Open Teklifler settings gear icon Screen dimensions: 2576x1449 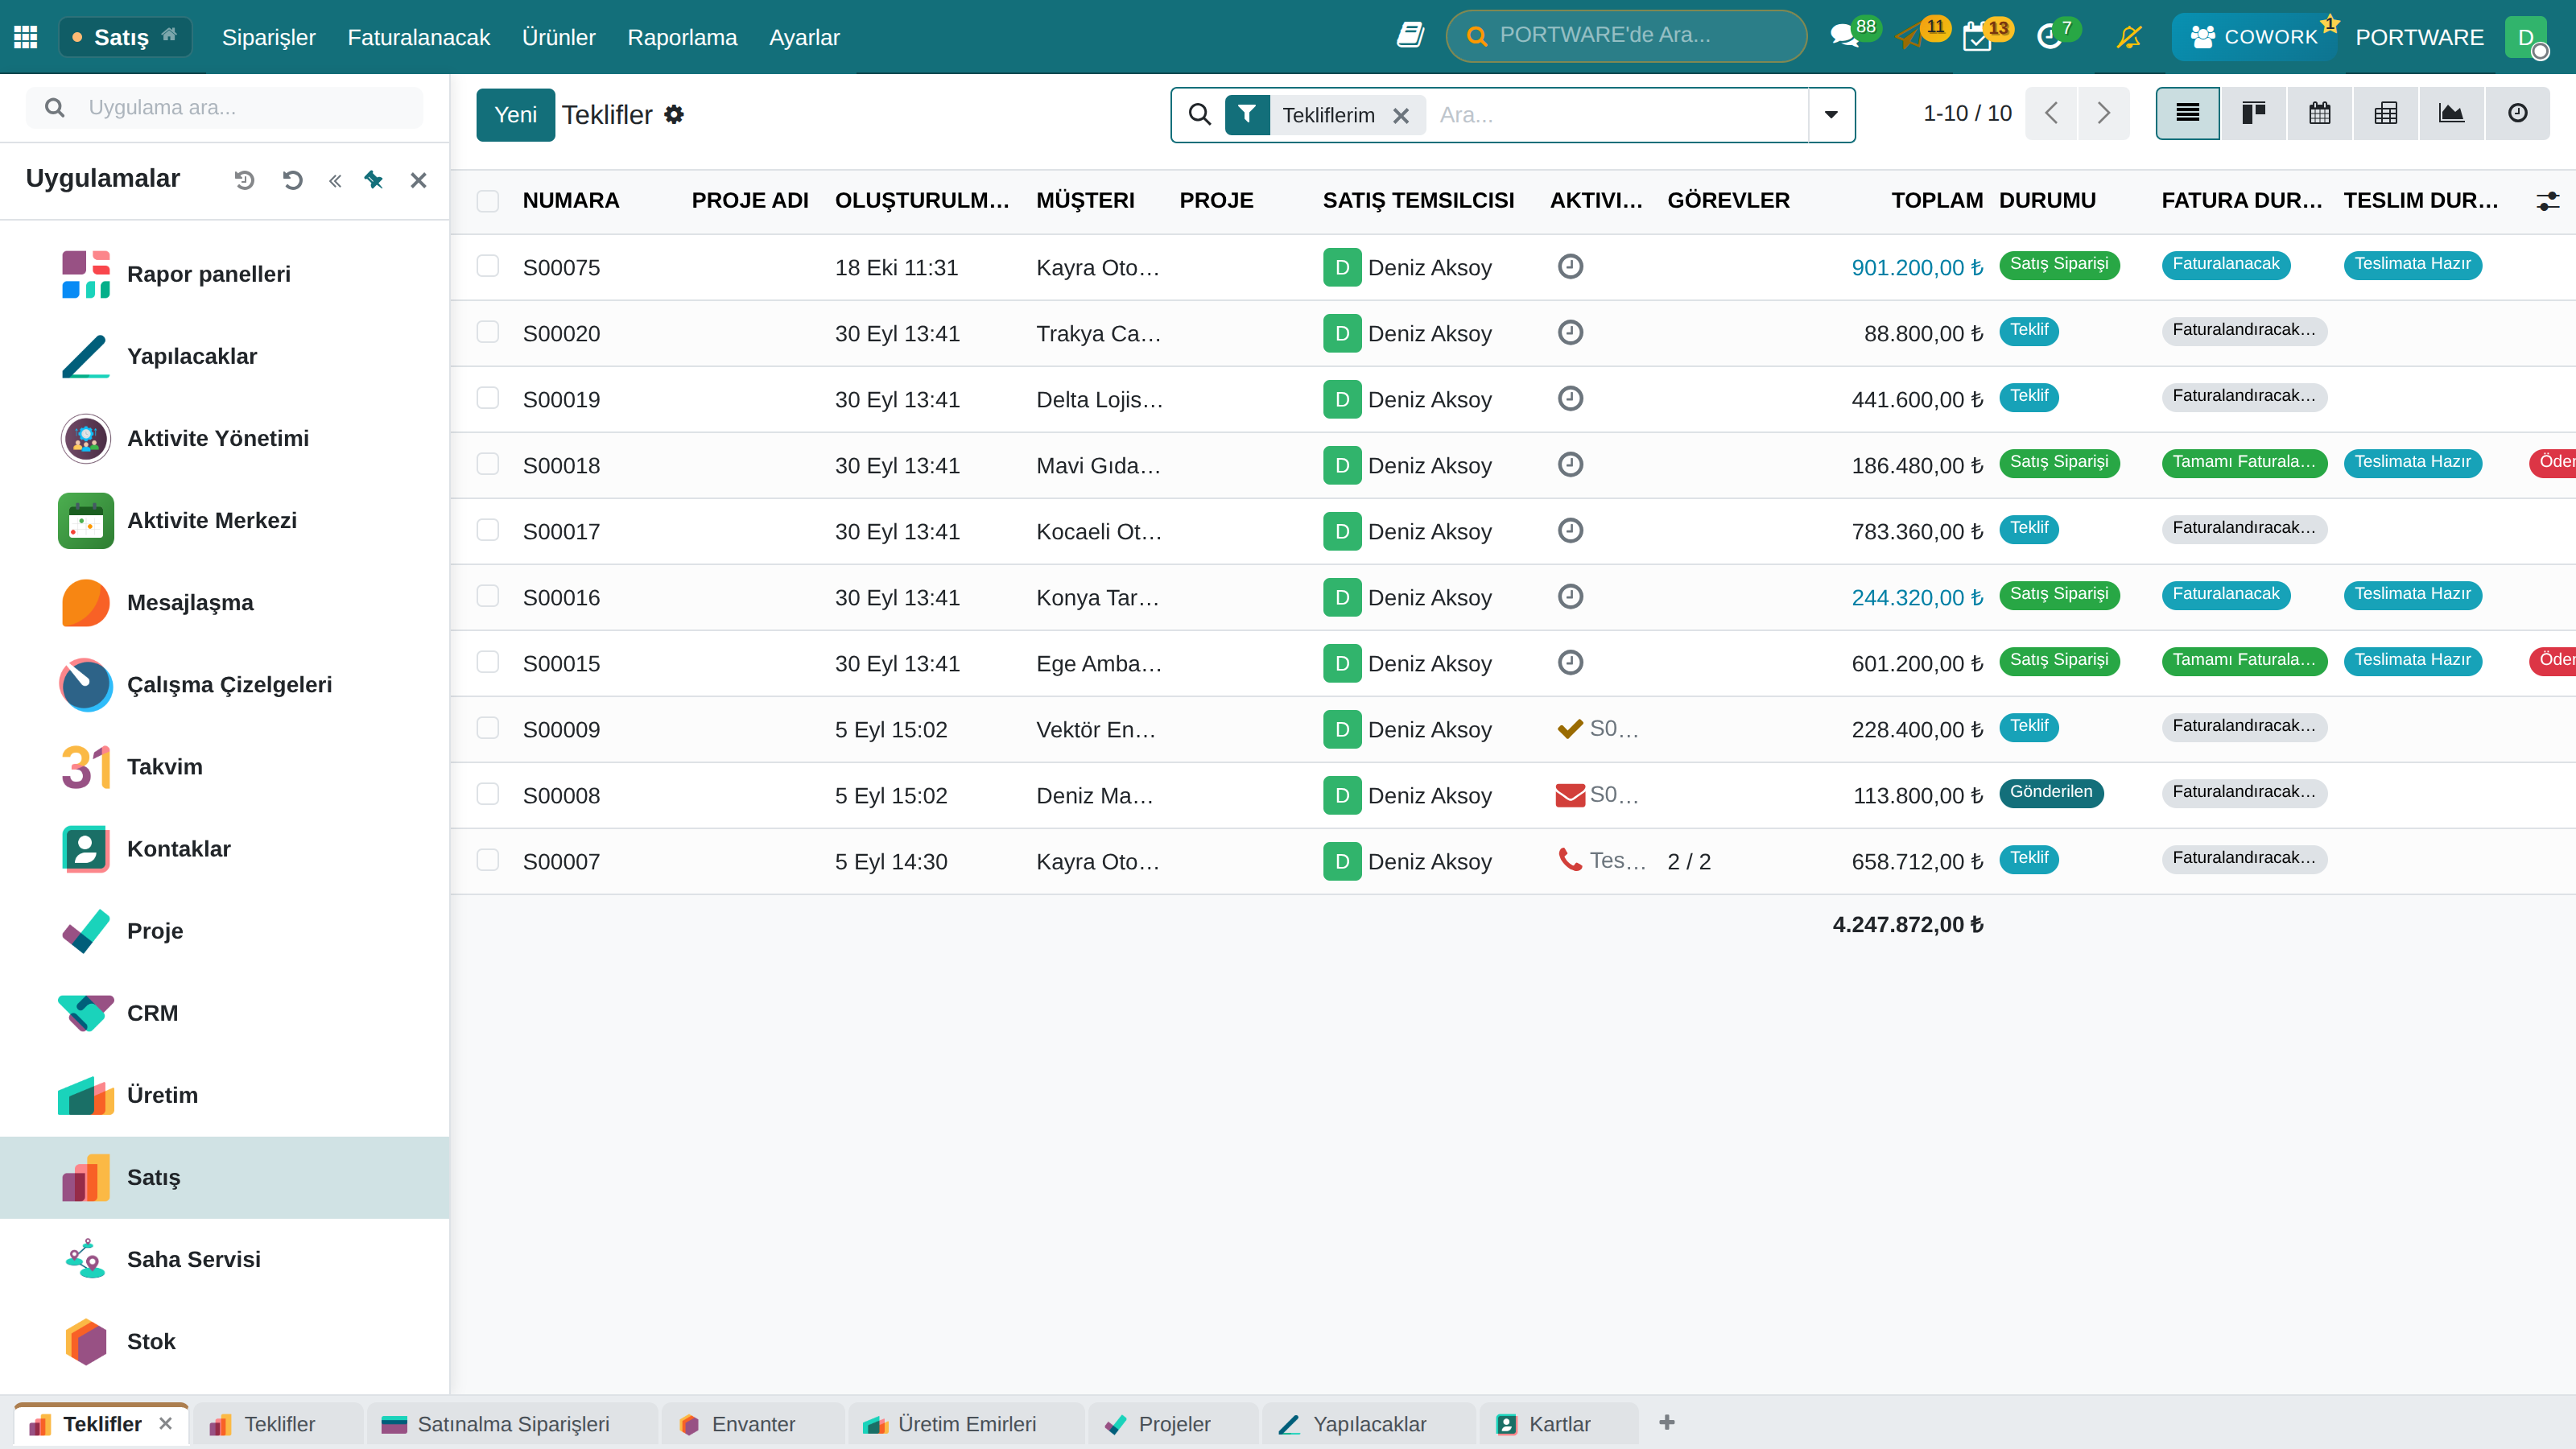pyautogui.click(x=674, y=115)
